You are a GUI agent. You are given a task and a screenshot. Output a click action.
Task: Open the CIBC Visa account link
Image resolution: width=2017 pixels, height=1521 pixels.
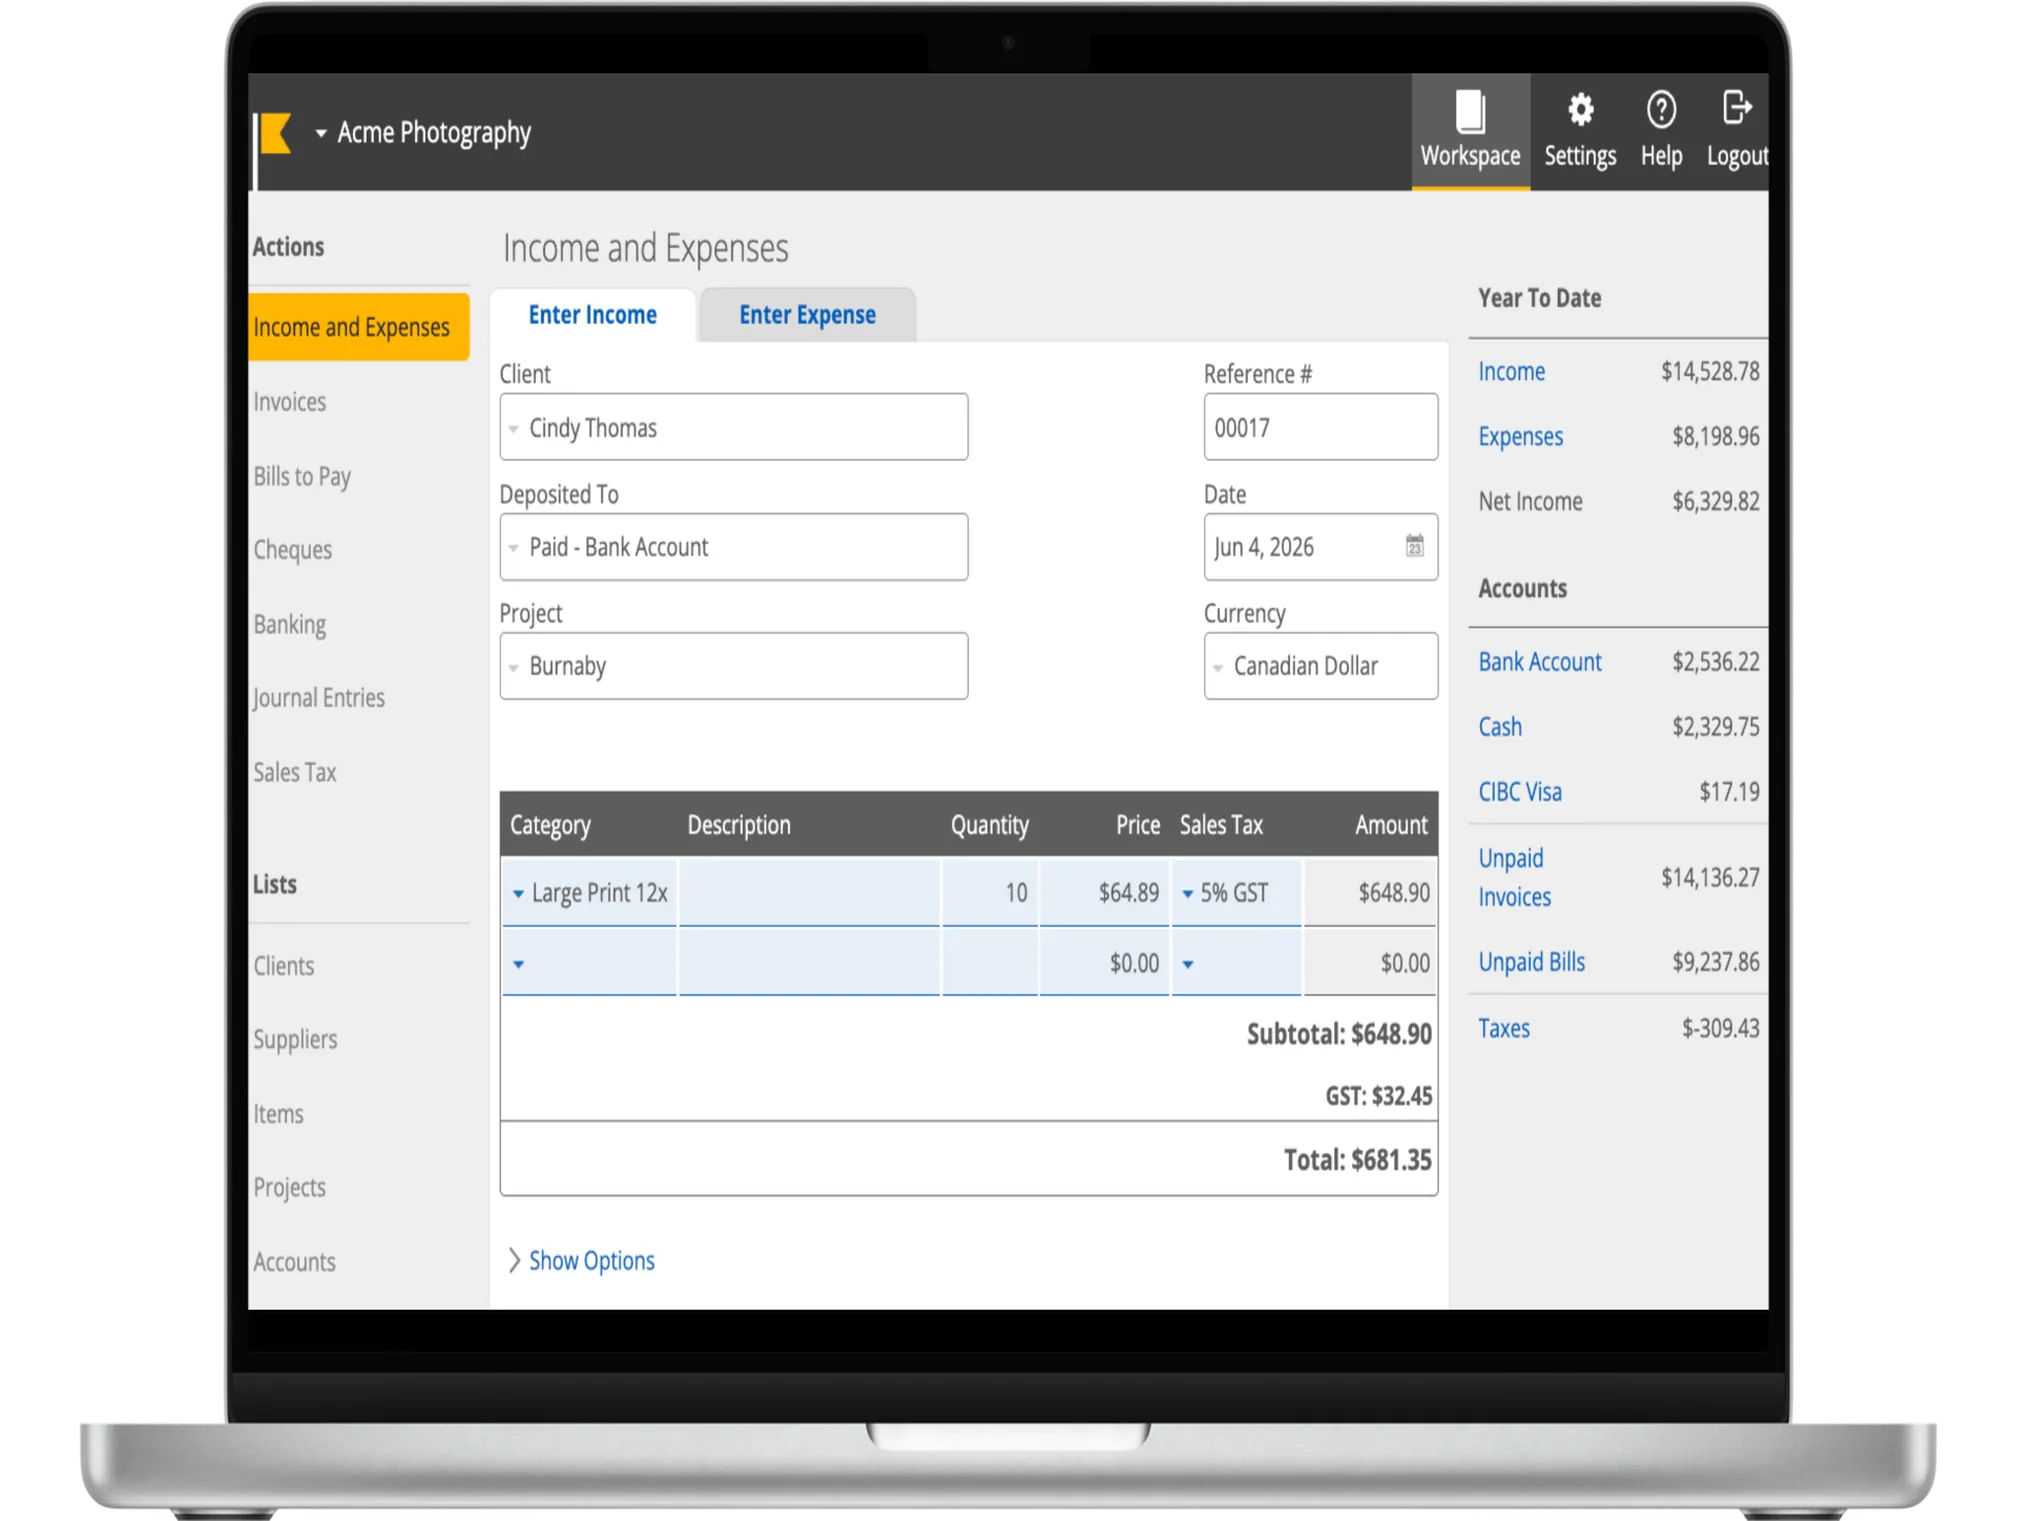click(1520, 792)
